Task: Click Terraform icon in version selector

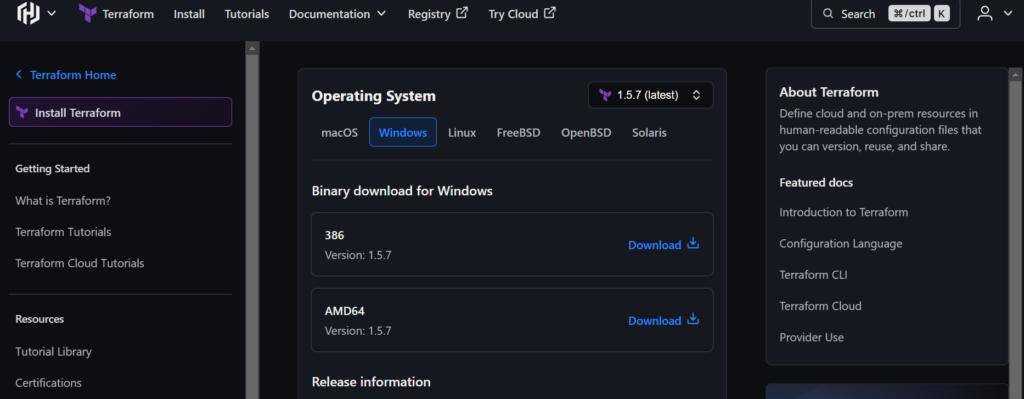Action: click(605, 95)
